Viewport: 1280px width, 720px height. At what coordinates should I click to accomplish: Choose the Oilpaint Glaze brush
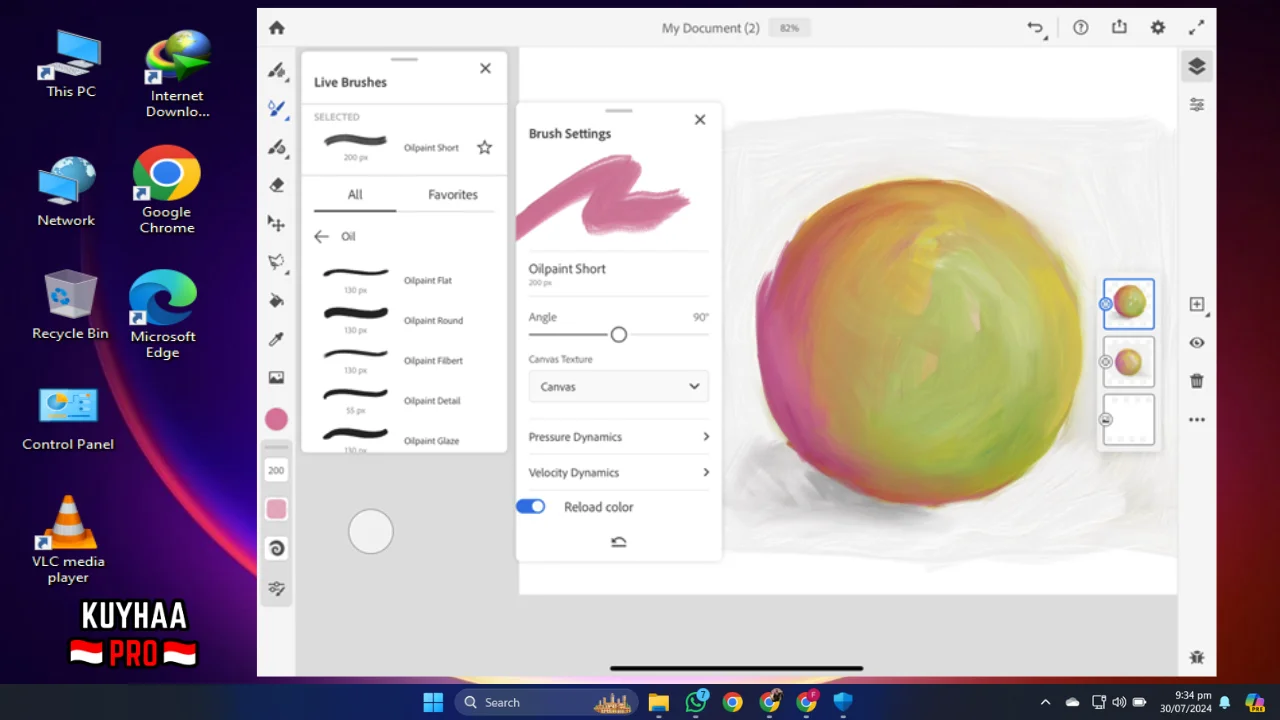click(x=403, y=438)
